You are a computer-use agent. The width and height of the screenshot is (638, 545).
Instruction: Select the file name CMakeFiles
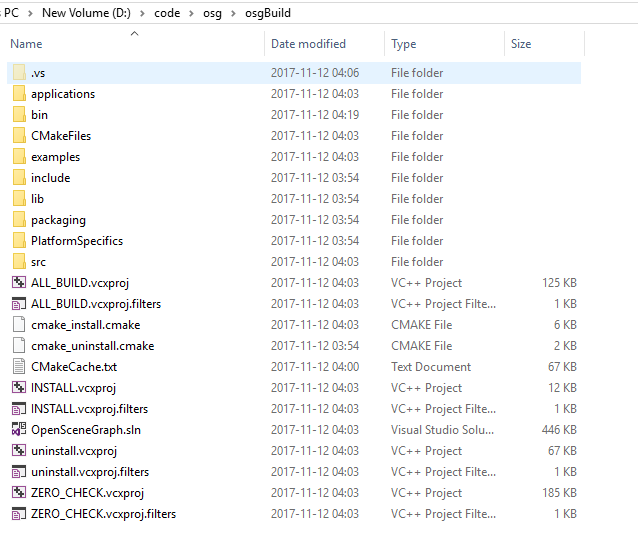(x=61, y=136)
